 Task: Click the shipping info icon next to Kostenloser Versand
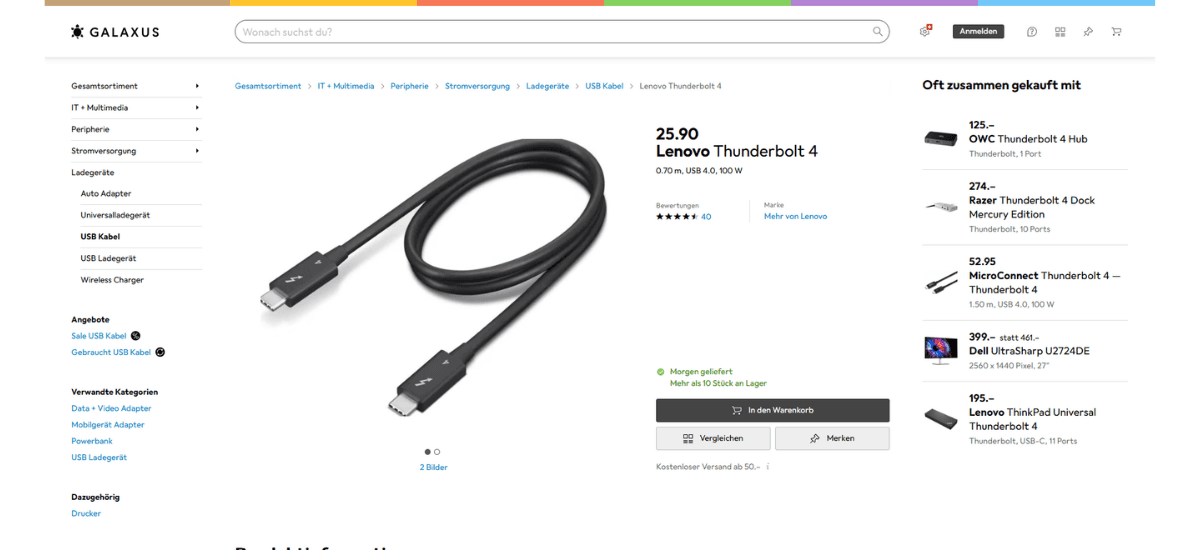tap(768, 467)
